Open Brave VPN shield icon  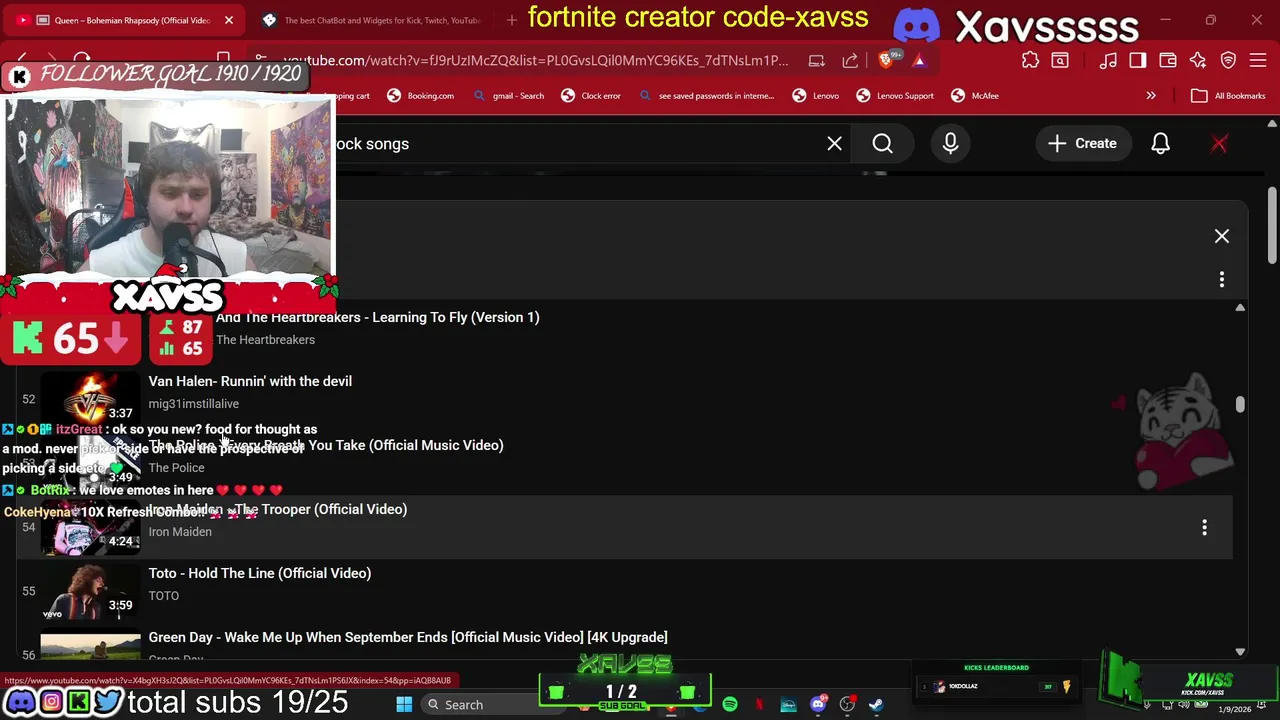point(1228,60)
